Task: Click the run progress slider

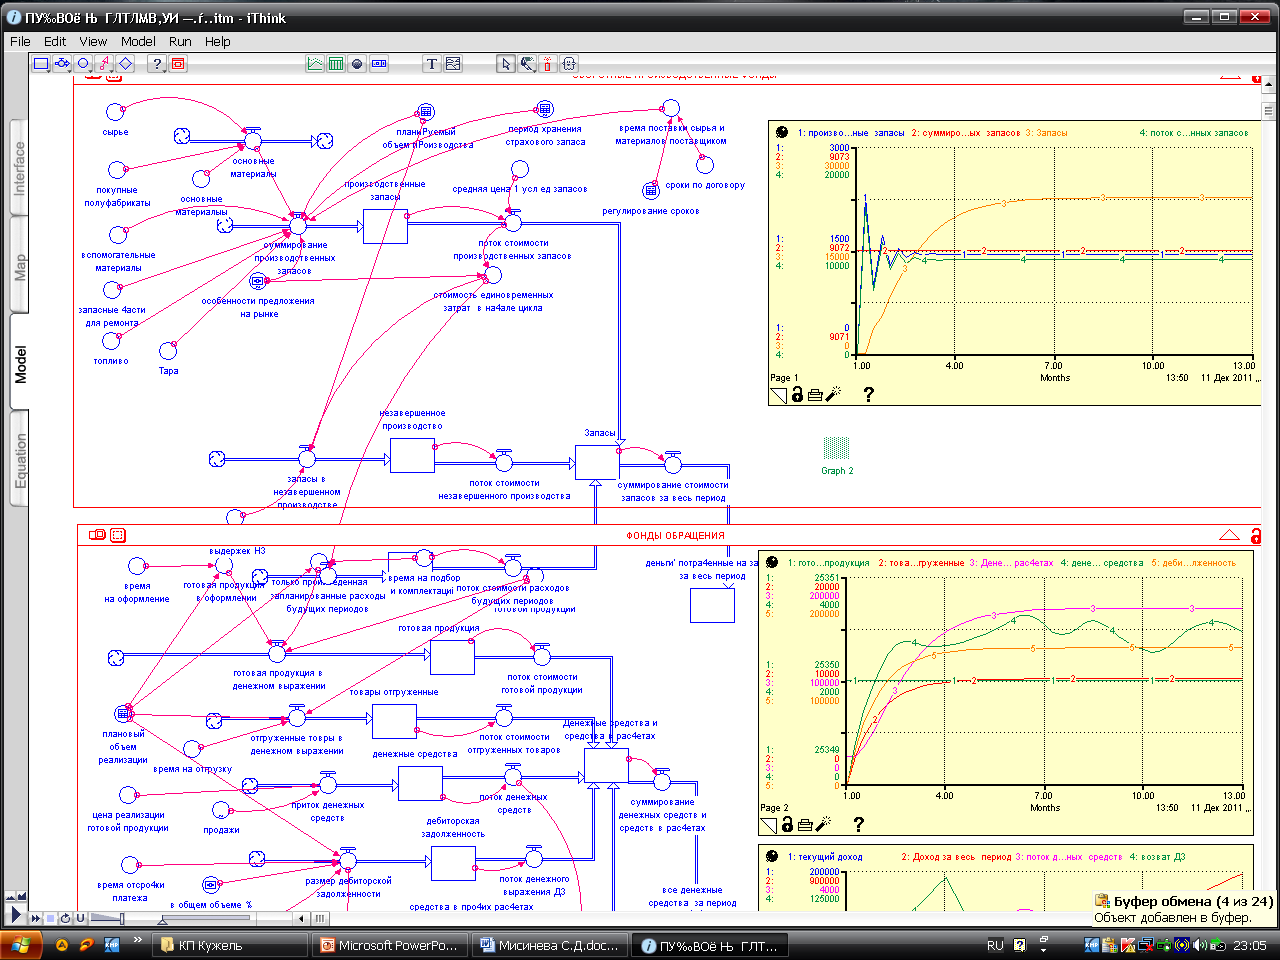Action: click(207, 918)
